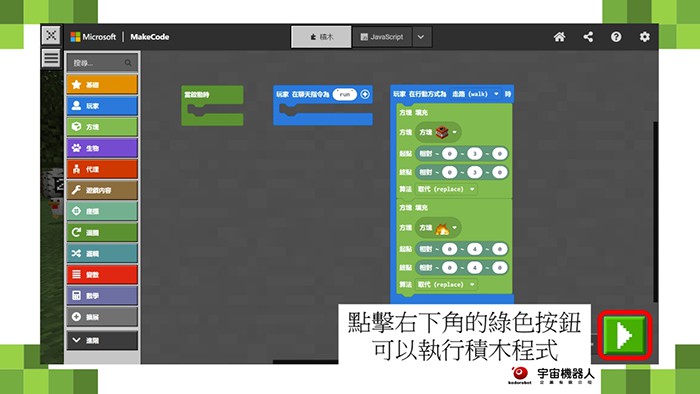Viewport: 700px width, 394px height.
Task: Edit the "run" chat command text field
Action: 345,94
